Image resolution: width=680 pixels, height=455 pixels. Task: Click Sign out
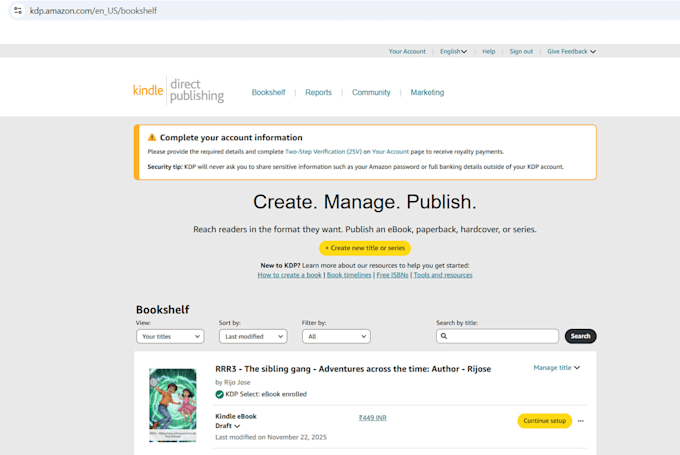[x=521, y=51]
